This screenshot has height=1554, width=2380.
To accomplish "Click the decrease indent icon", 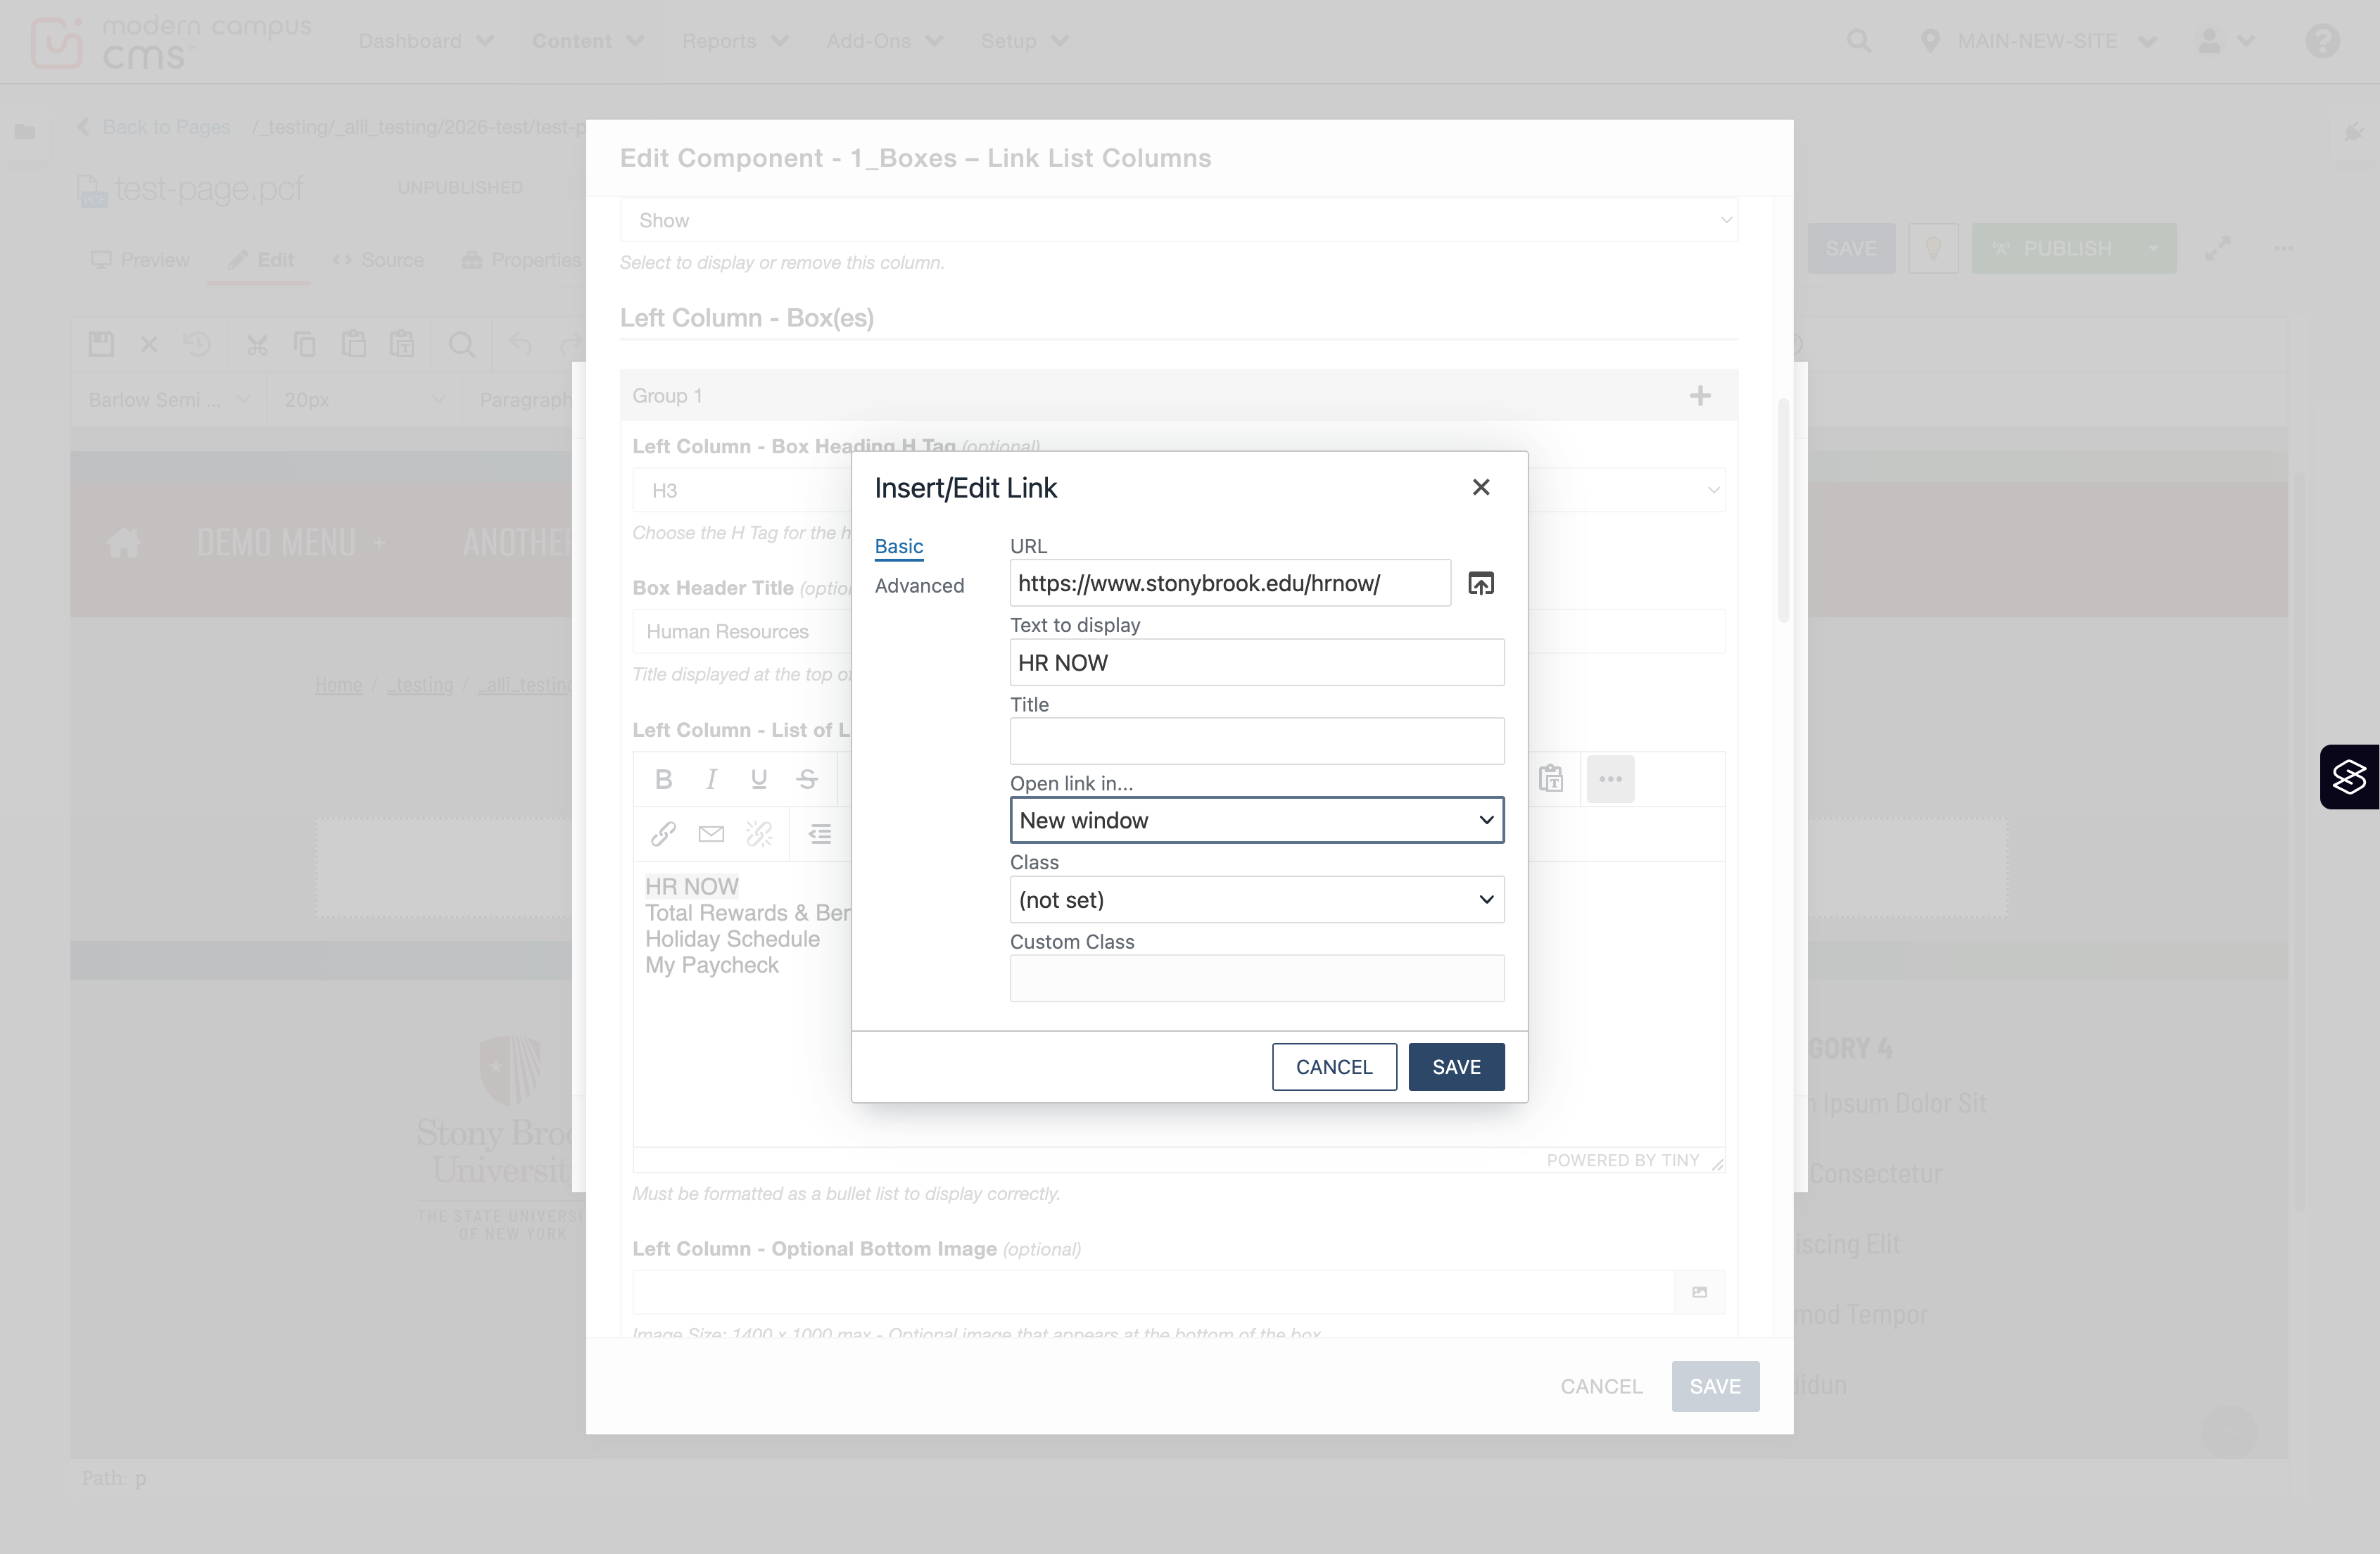I will coord(820,833).
